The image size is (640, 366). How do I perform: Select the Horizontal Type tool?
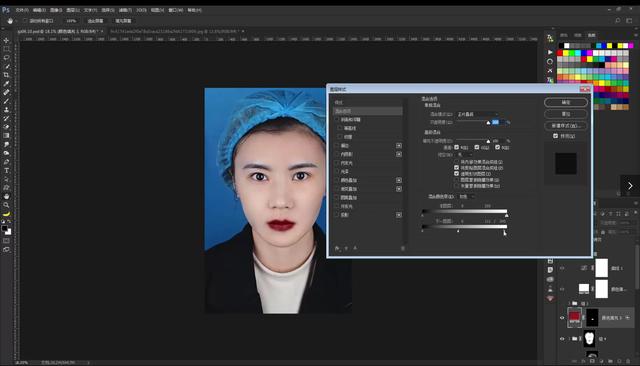(x=6, y=171)
